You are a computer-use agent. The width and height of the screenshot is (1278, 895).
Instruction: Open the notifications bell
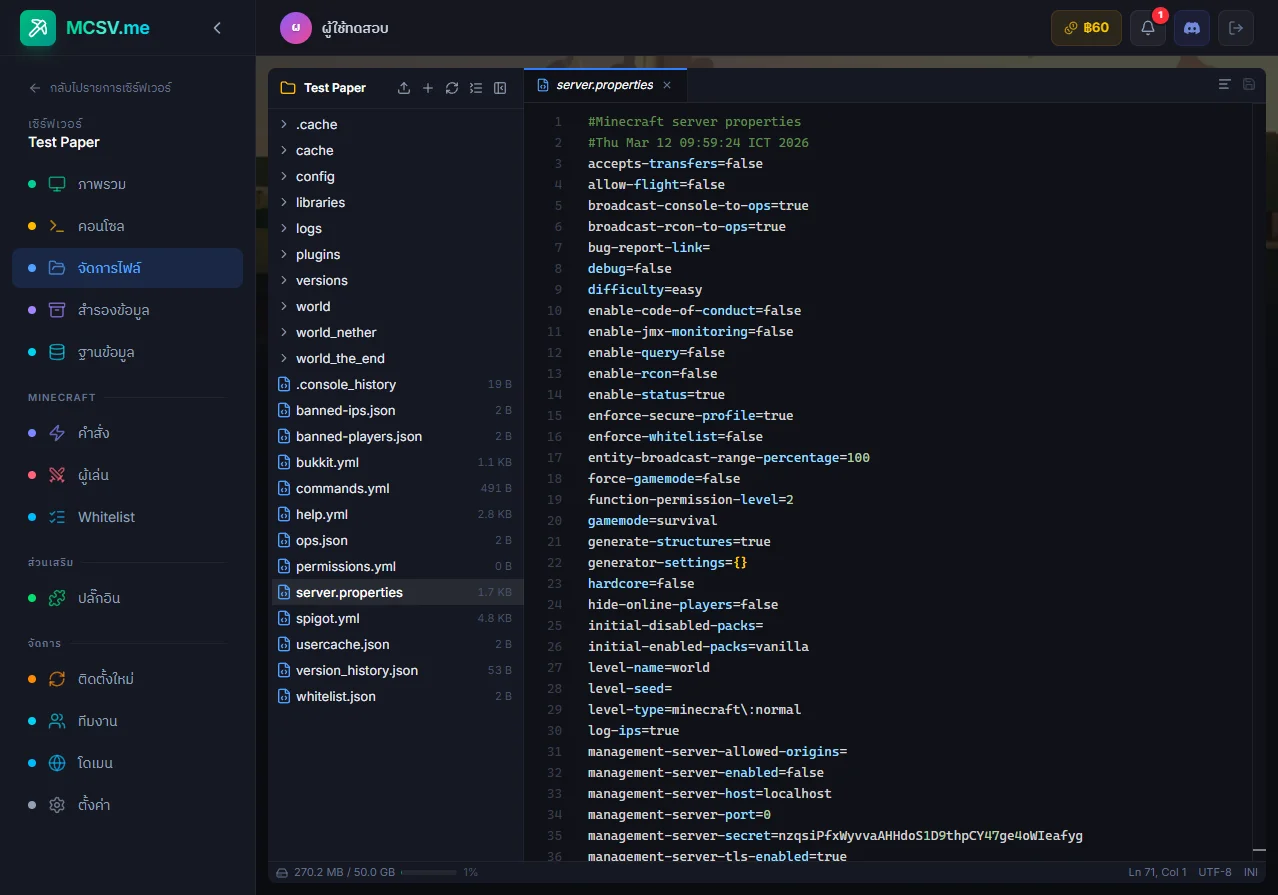(x=1148, y=28)
